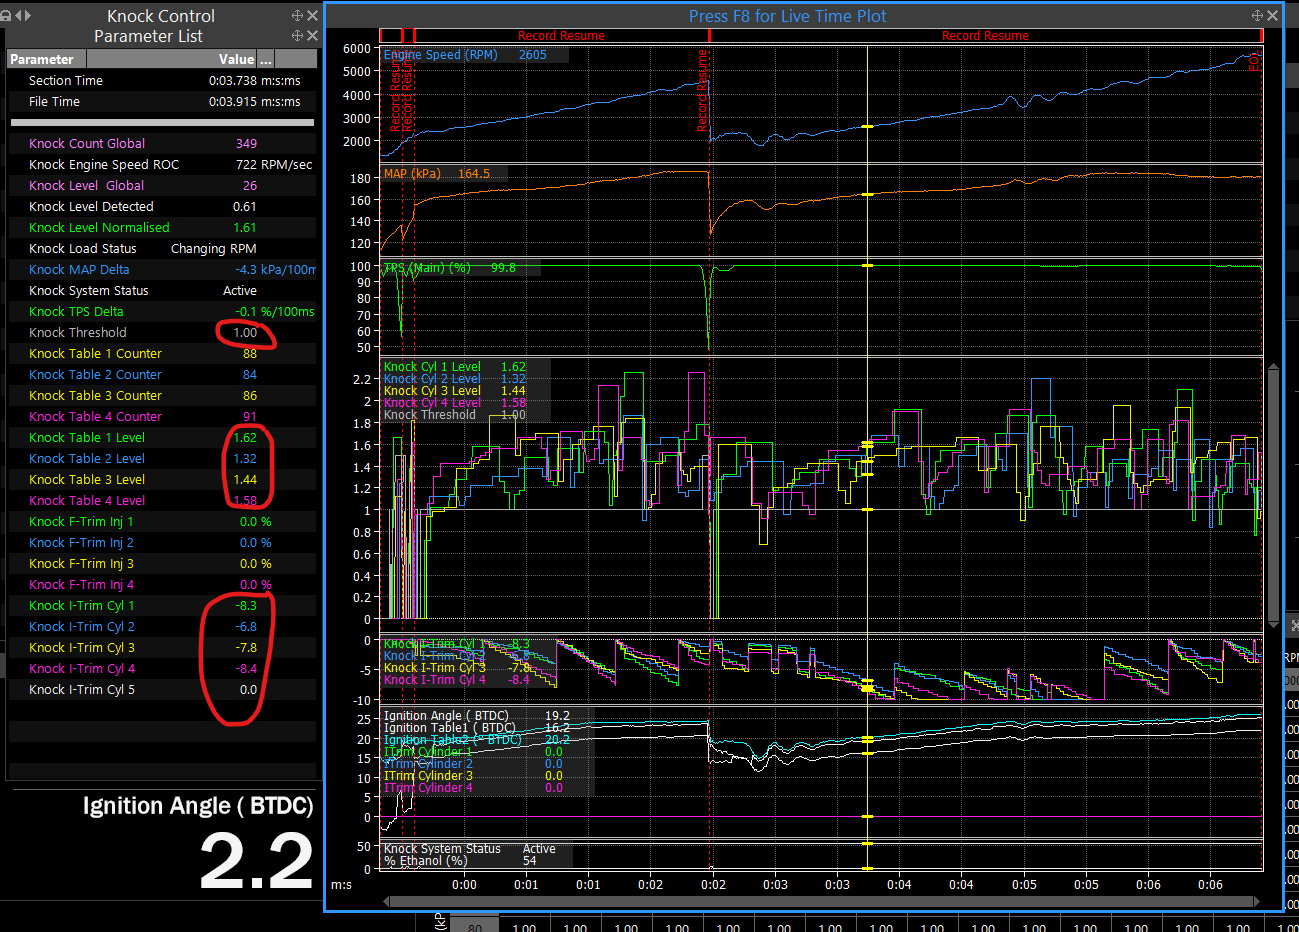This screenshot has height=932, width=1299.
Task: Select the Knock Table 4 Level row
Action: [x=162, y=500]
